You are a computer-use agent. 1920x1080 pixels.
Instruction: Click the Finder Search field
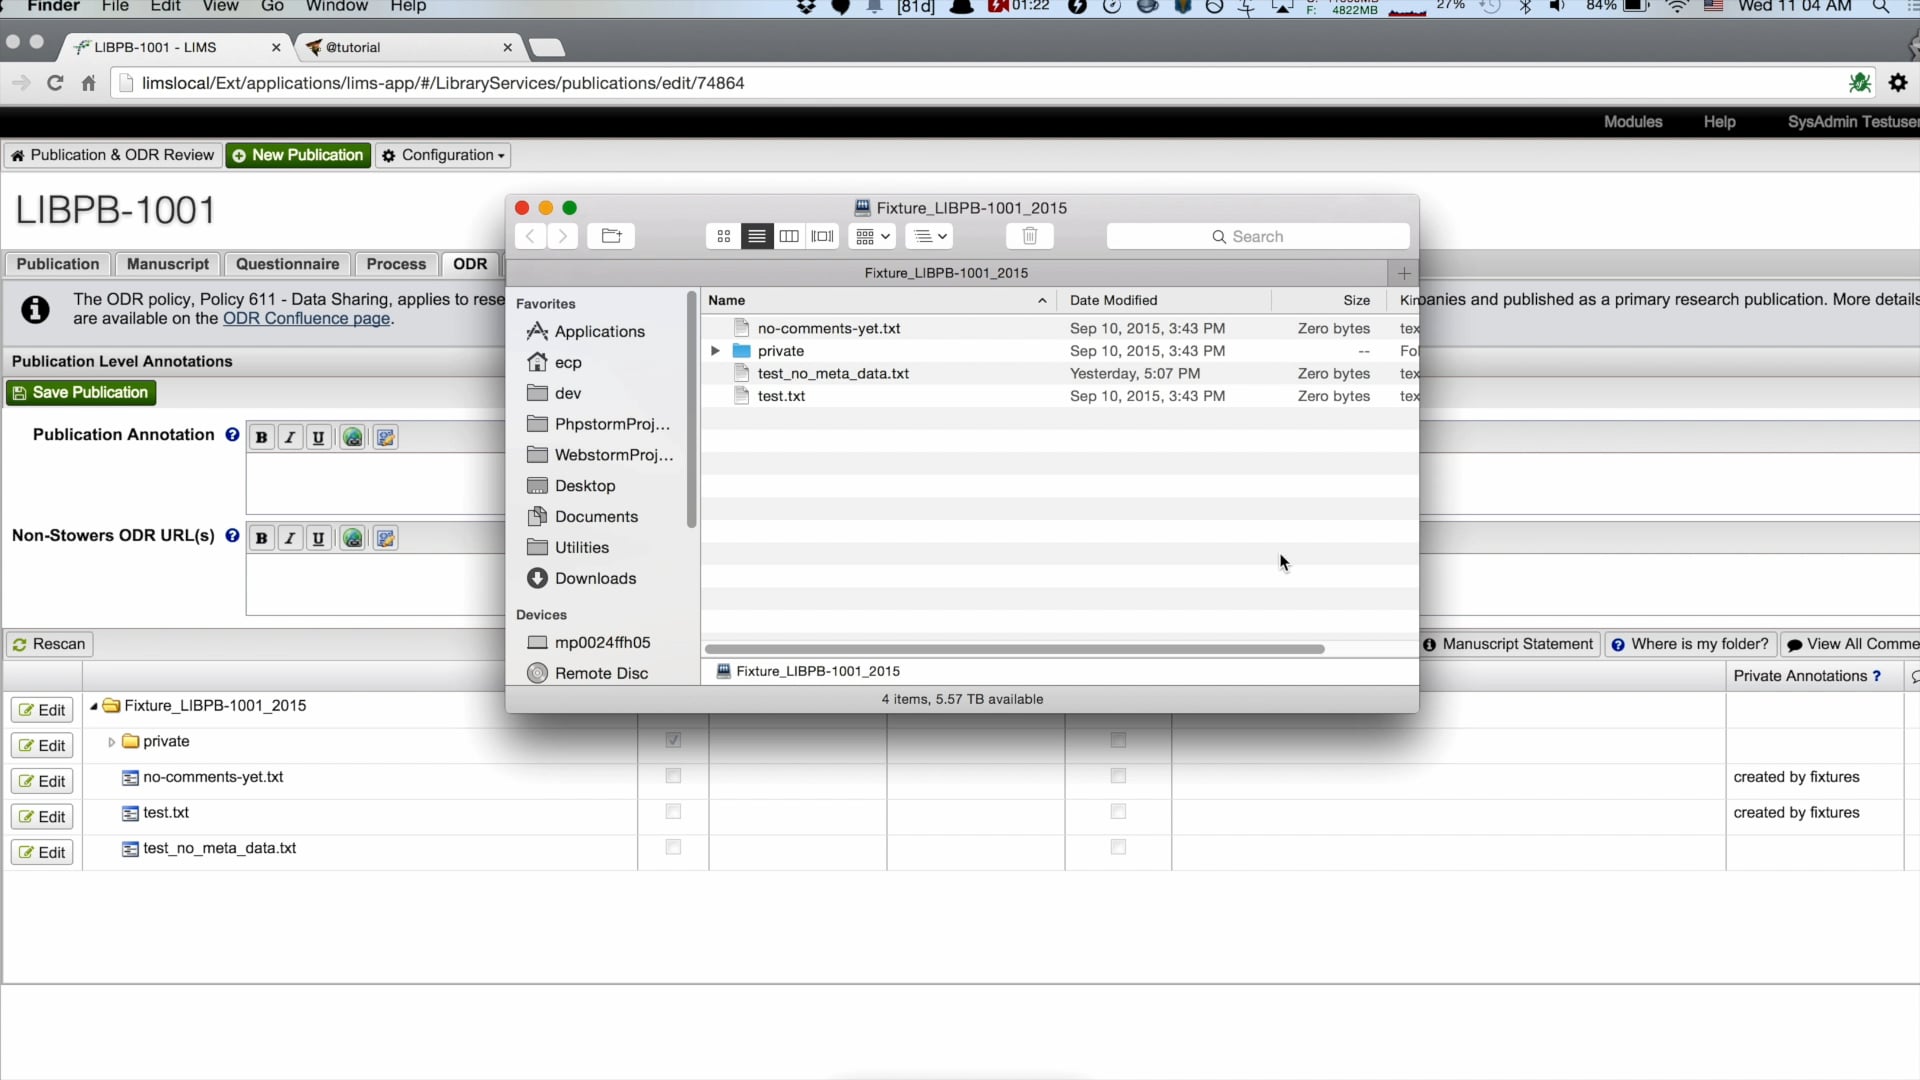(1258, 237)
